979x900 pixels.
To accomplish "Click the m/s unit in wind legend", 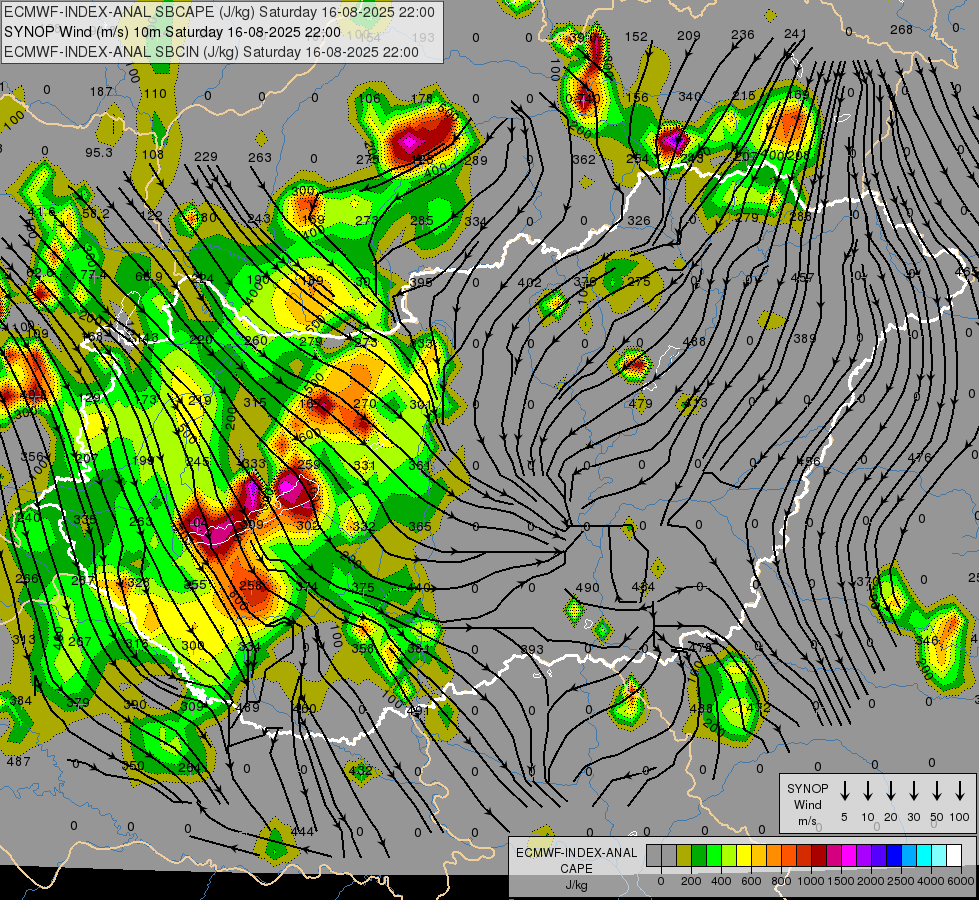I will 807,821.
